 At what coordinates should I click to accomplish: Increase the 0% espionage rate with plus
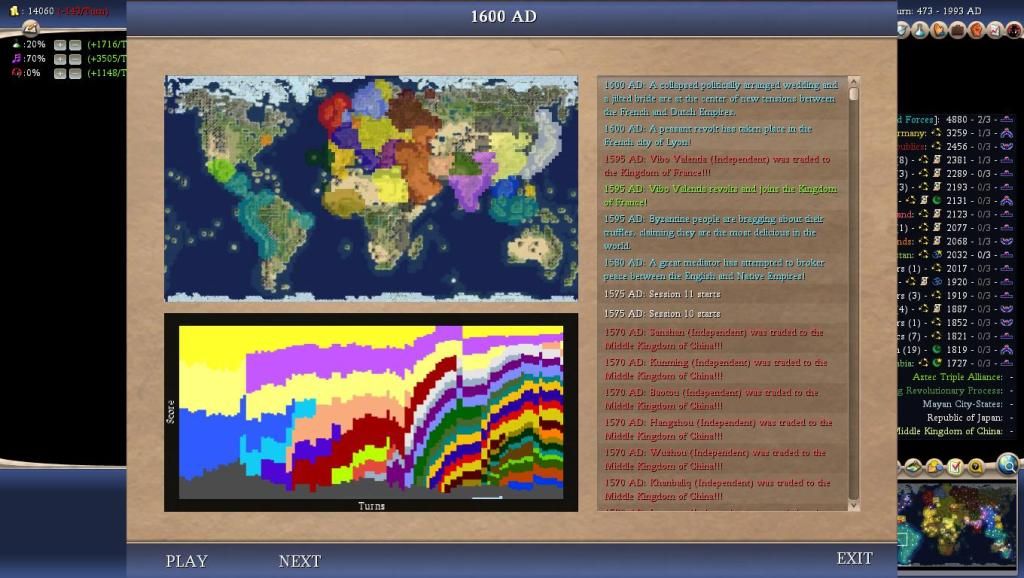[x=59, y=74]
